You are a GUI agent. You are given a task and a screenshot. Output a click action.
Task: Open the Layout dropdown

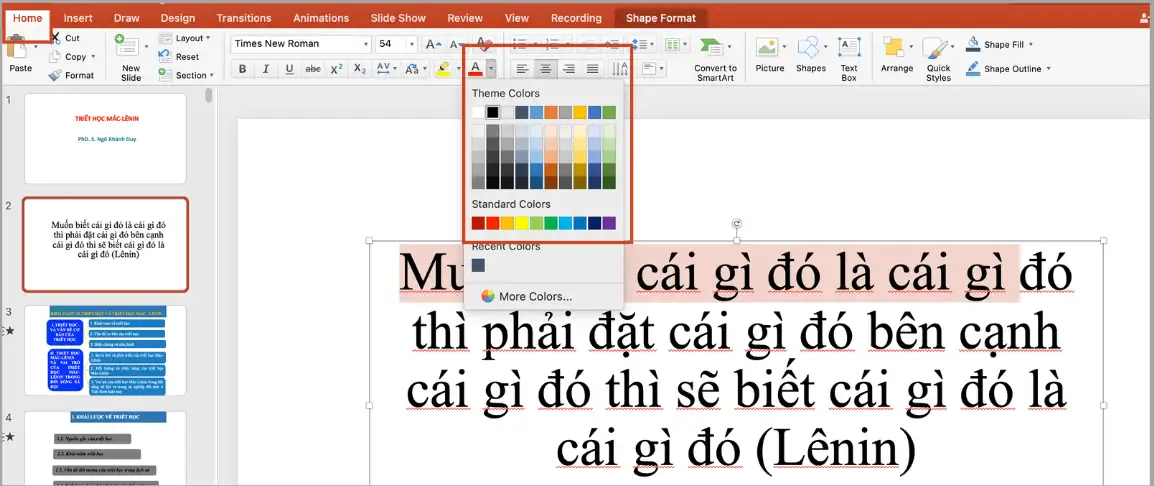click(x=185, y=38)
